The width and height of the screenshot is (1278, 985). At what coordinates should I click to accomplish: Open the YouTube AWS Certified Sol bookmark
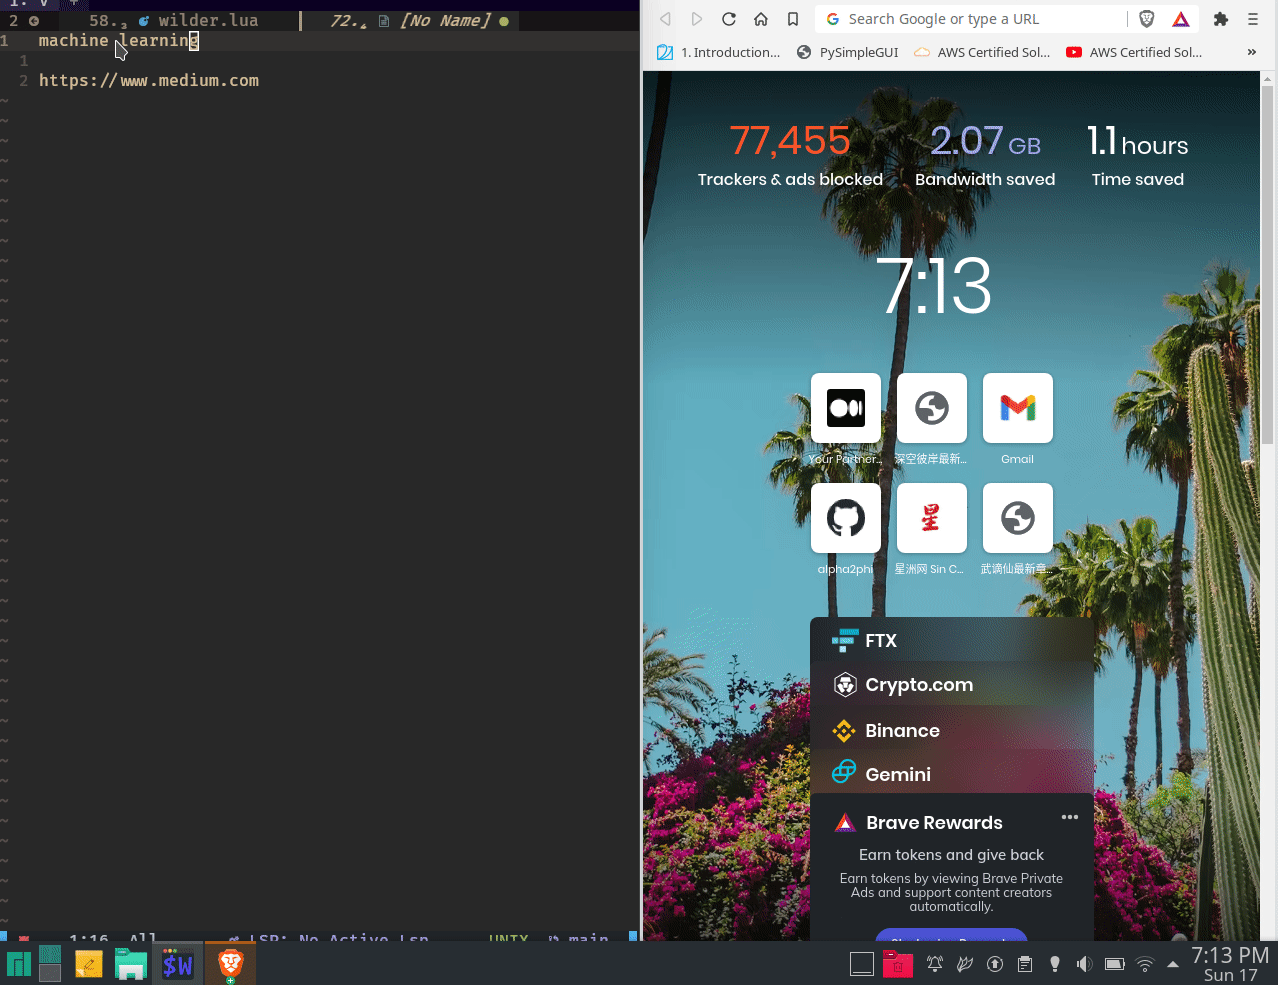pos(1134,52)
